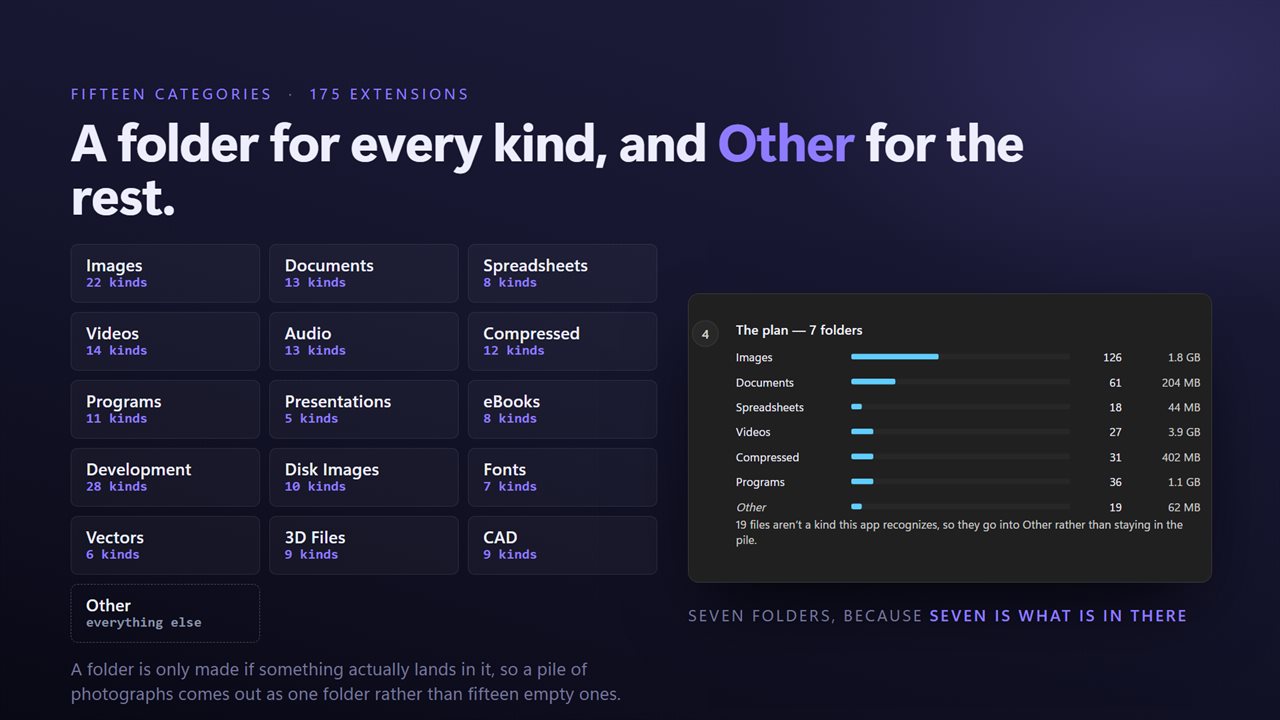Open the Audio 13 kinds card
Viewport: 1280px width, 720px height.
coord(364,341)
